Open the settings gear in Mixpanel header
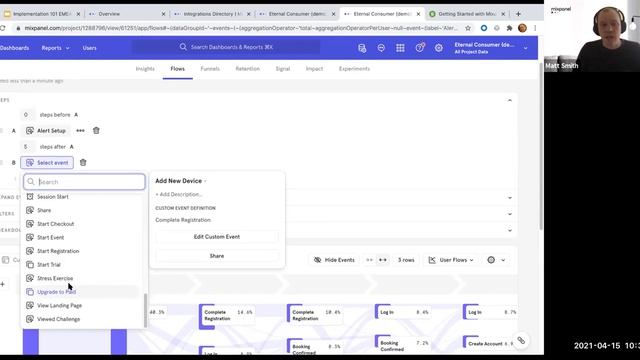Image resolution: width=640 pixels, height=360 pixels. [x=438, y=48]
